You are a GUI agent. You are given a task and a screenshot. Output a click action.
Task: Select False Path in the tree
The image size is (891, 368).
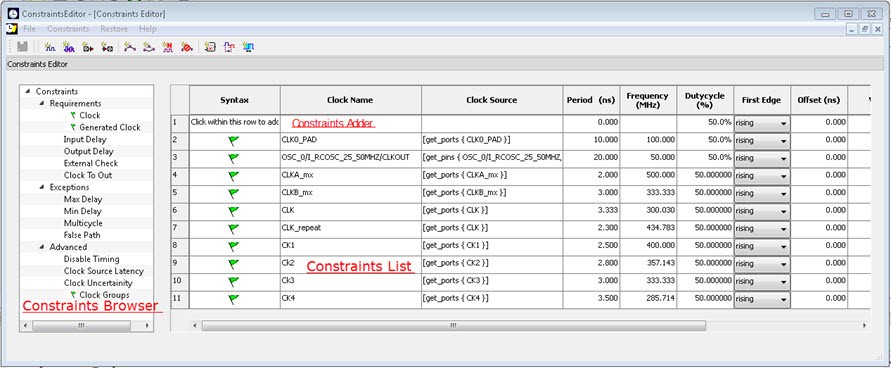coord(82,235)
